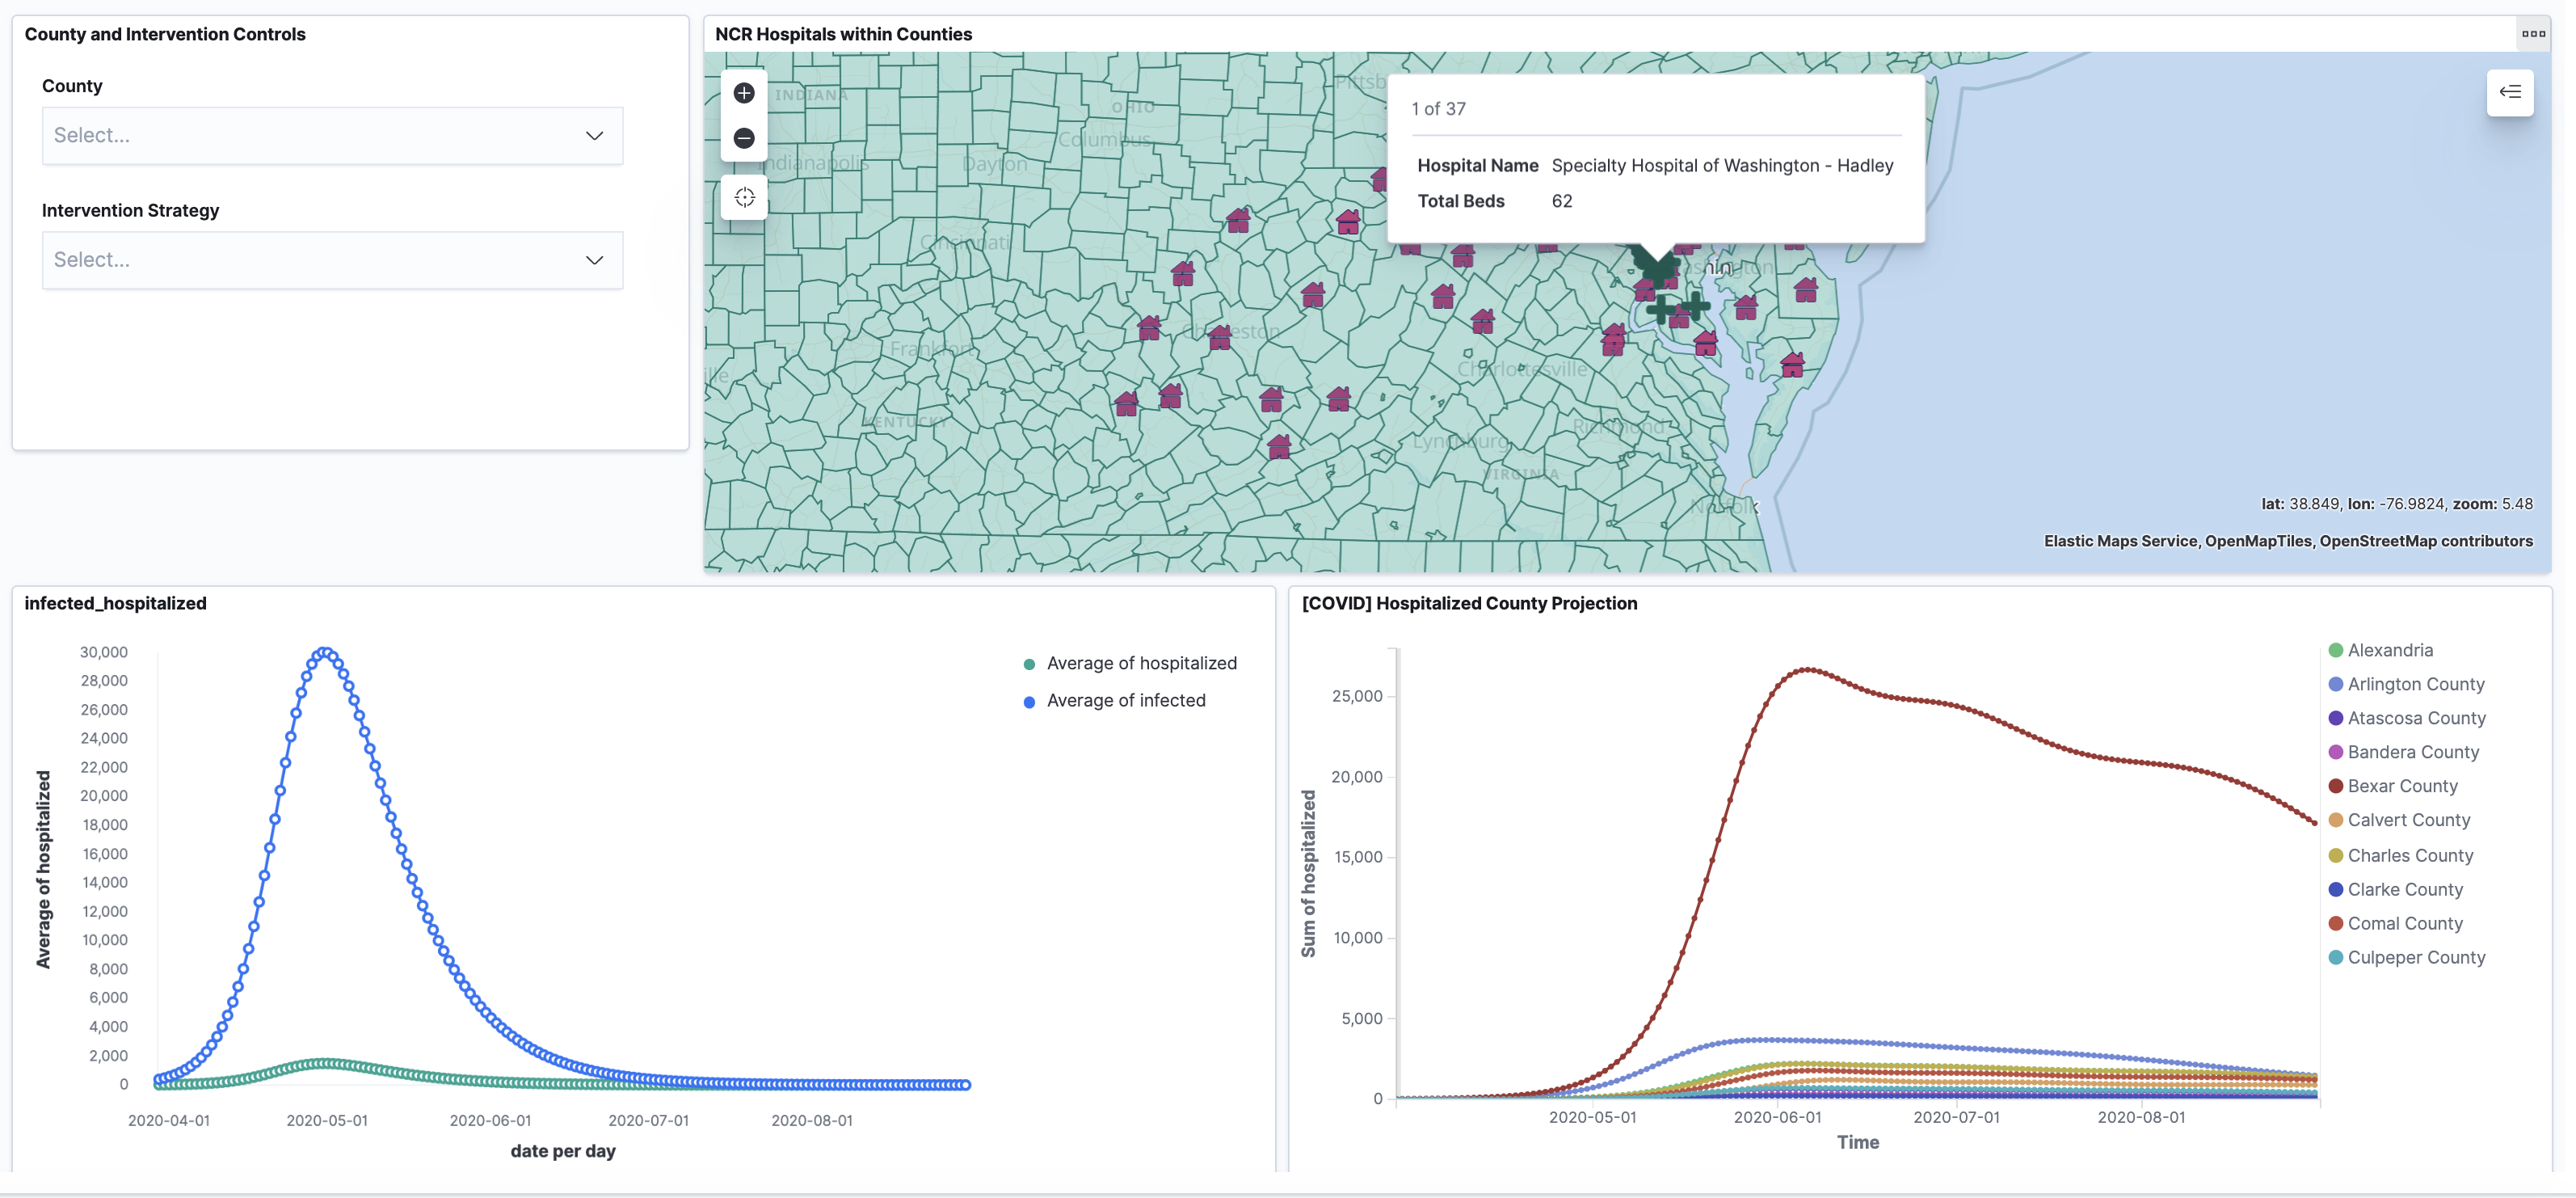Click Arlington County in the legend
Screen dimensions: 2576x1198
pyautogui.click(x=2415, y=684)
